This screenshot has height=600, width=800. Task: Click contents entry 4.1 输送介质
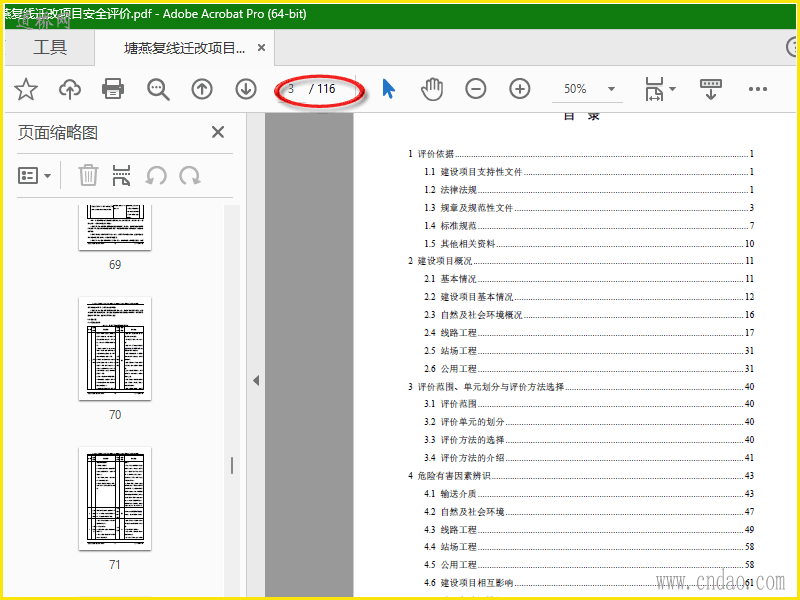pos(589,493)
